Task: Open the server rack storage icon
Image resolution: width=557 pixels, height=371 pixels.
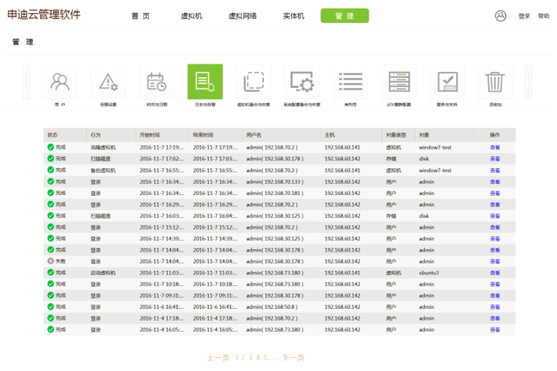Action: pyautogui.click(x=399, y=82)
